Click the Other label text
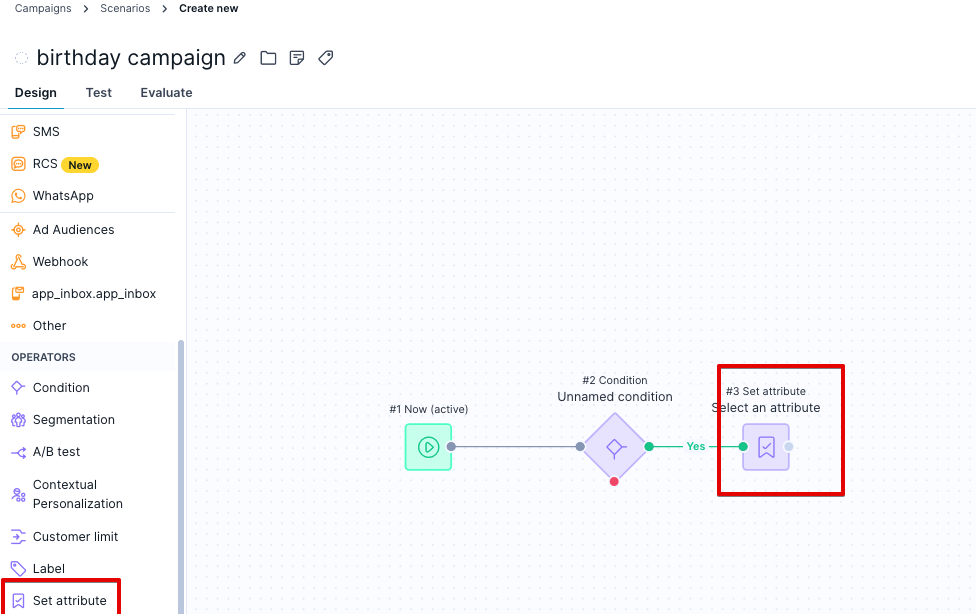The image size is (976, 614). coord(49,326)
